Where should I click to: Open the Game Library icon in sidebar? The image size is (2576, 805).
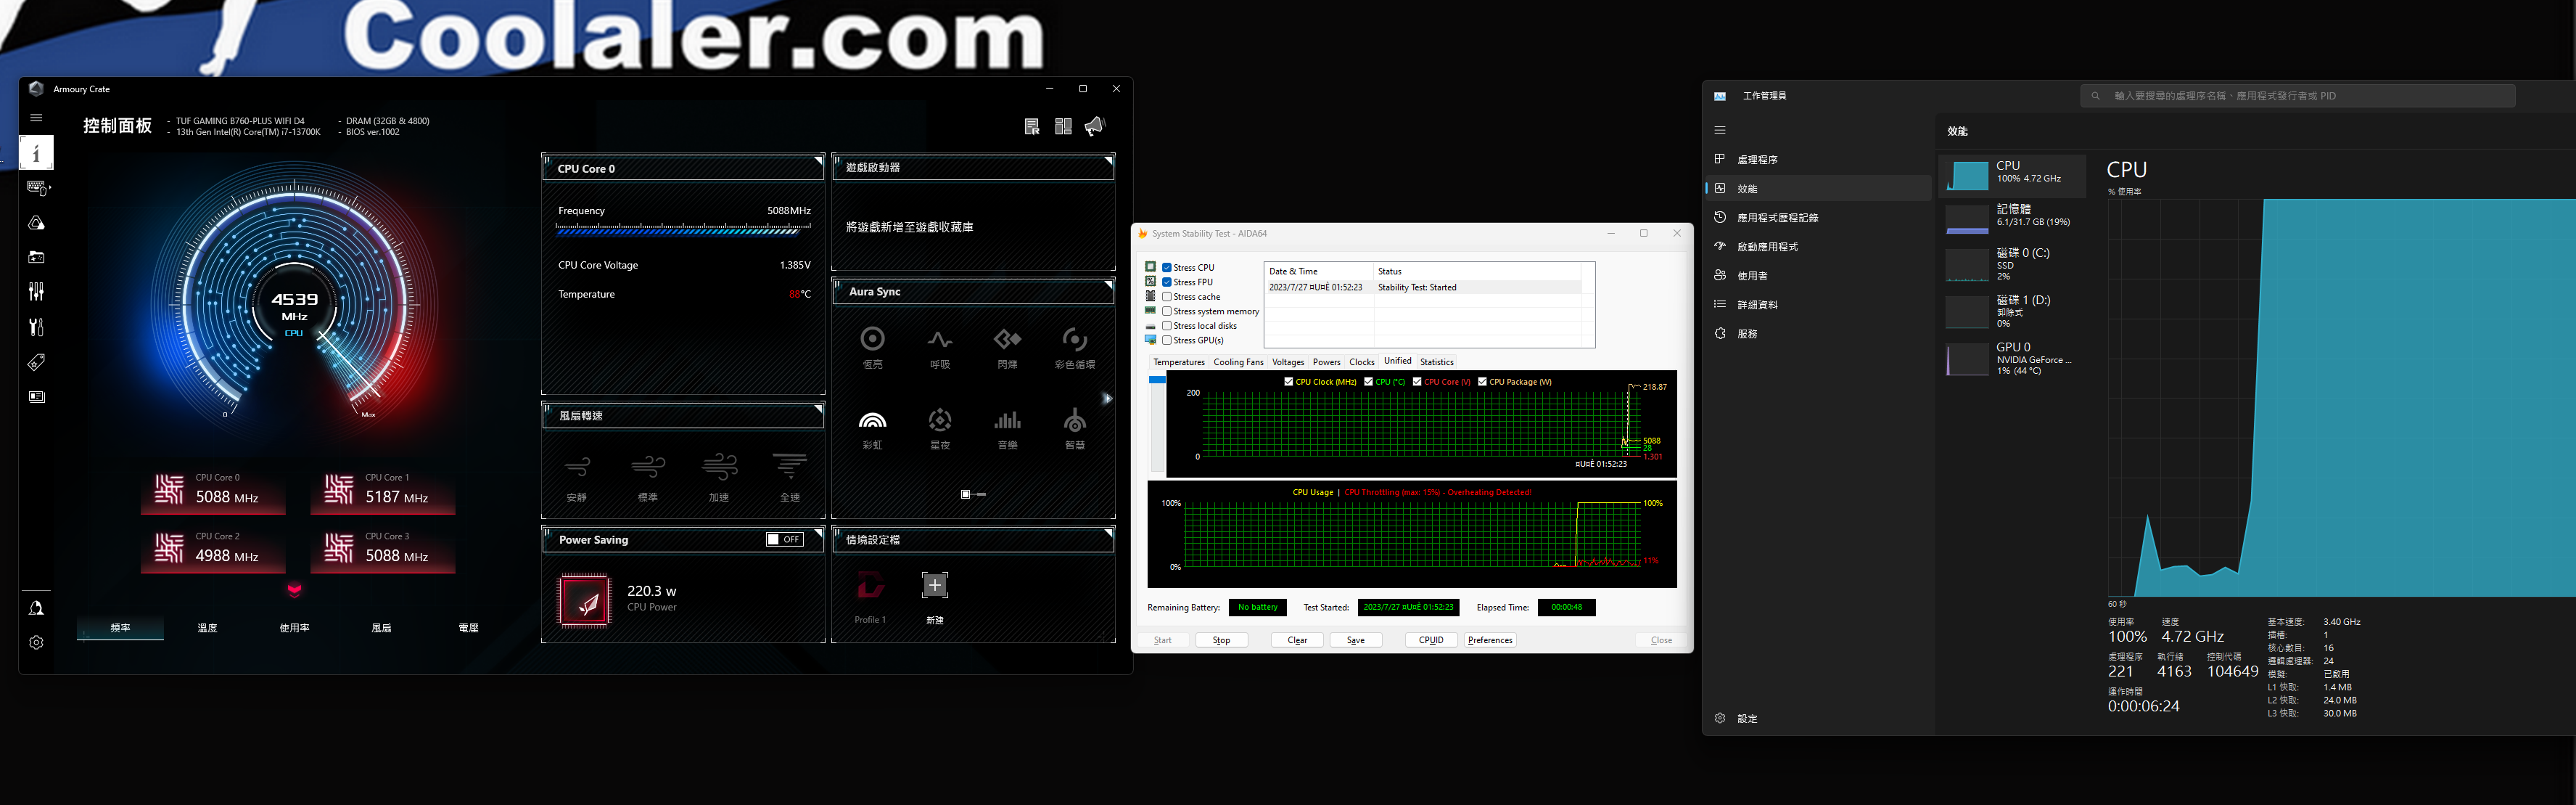(36, 257)
